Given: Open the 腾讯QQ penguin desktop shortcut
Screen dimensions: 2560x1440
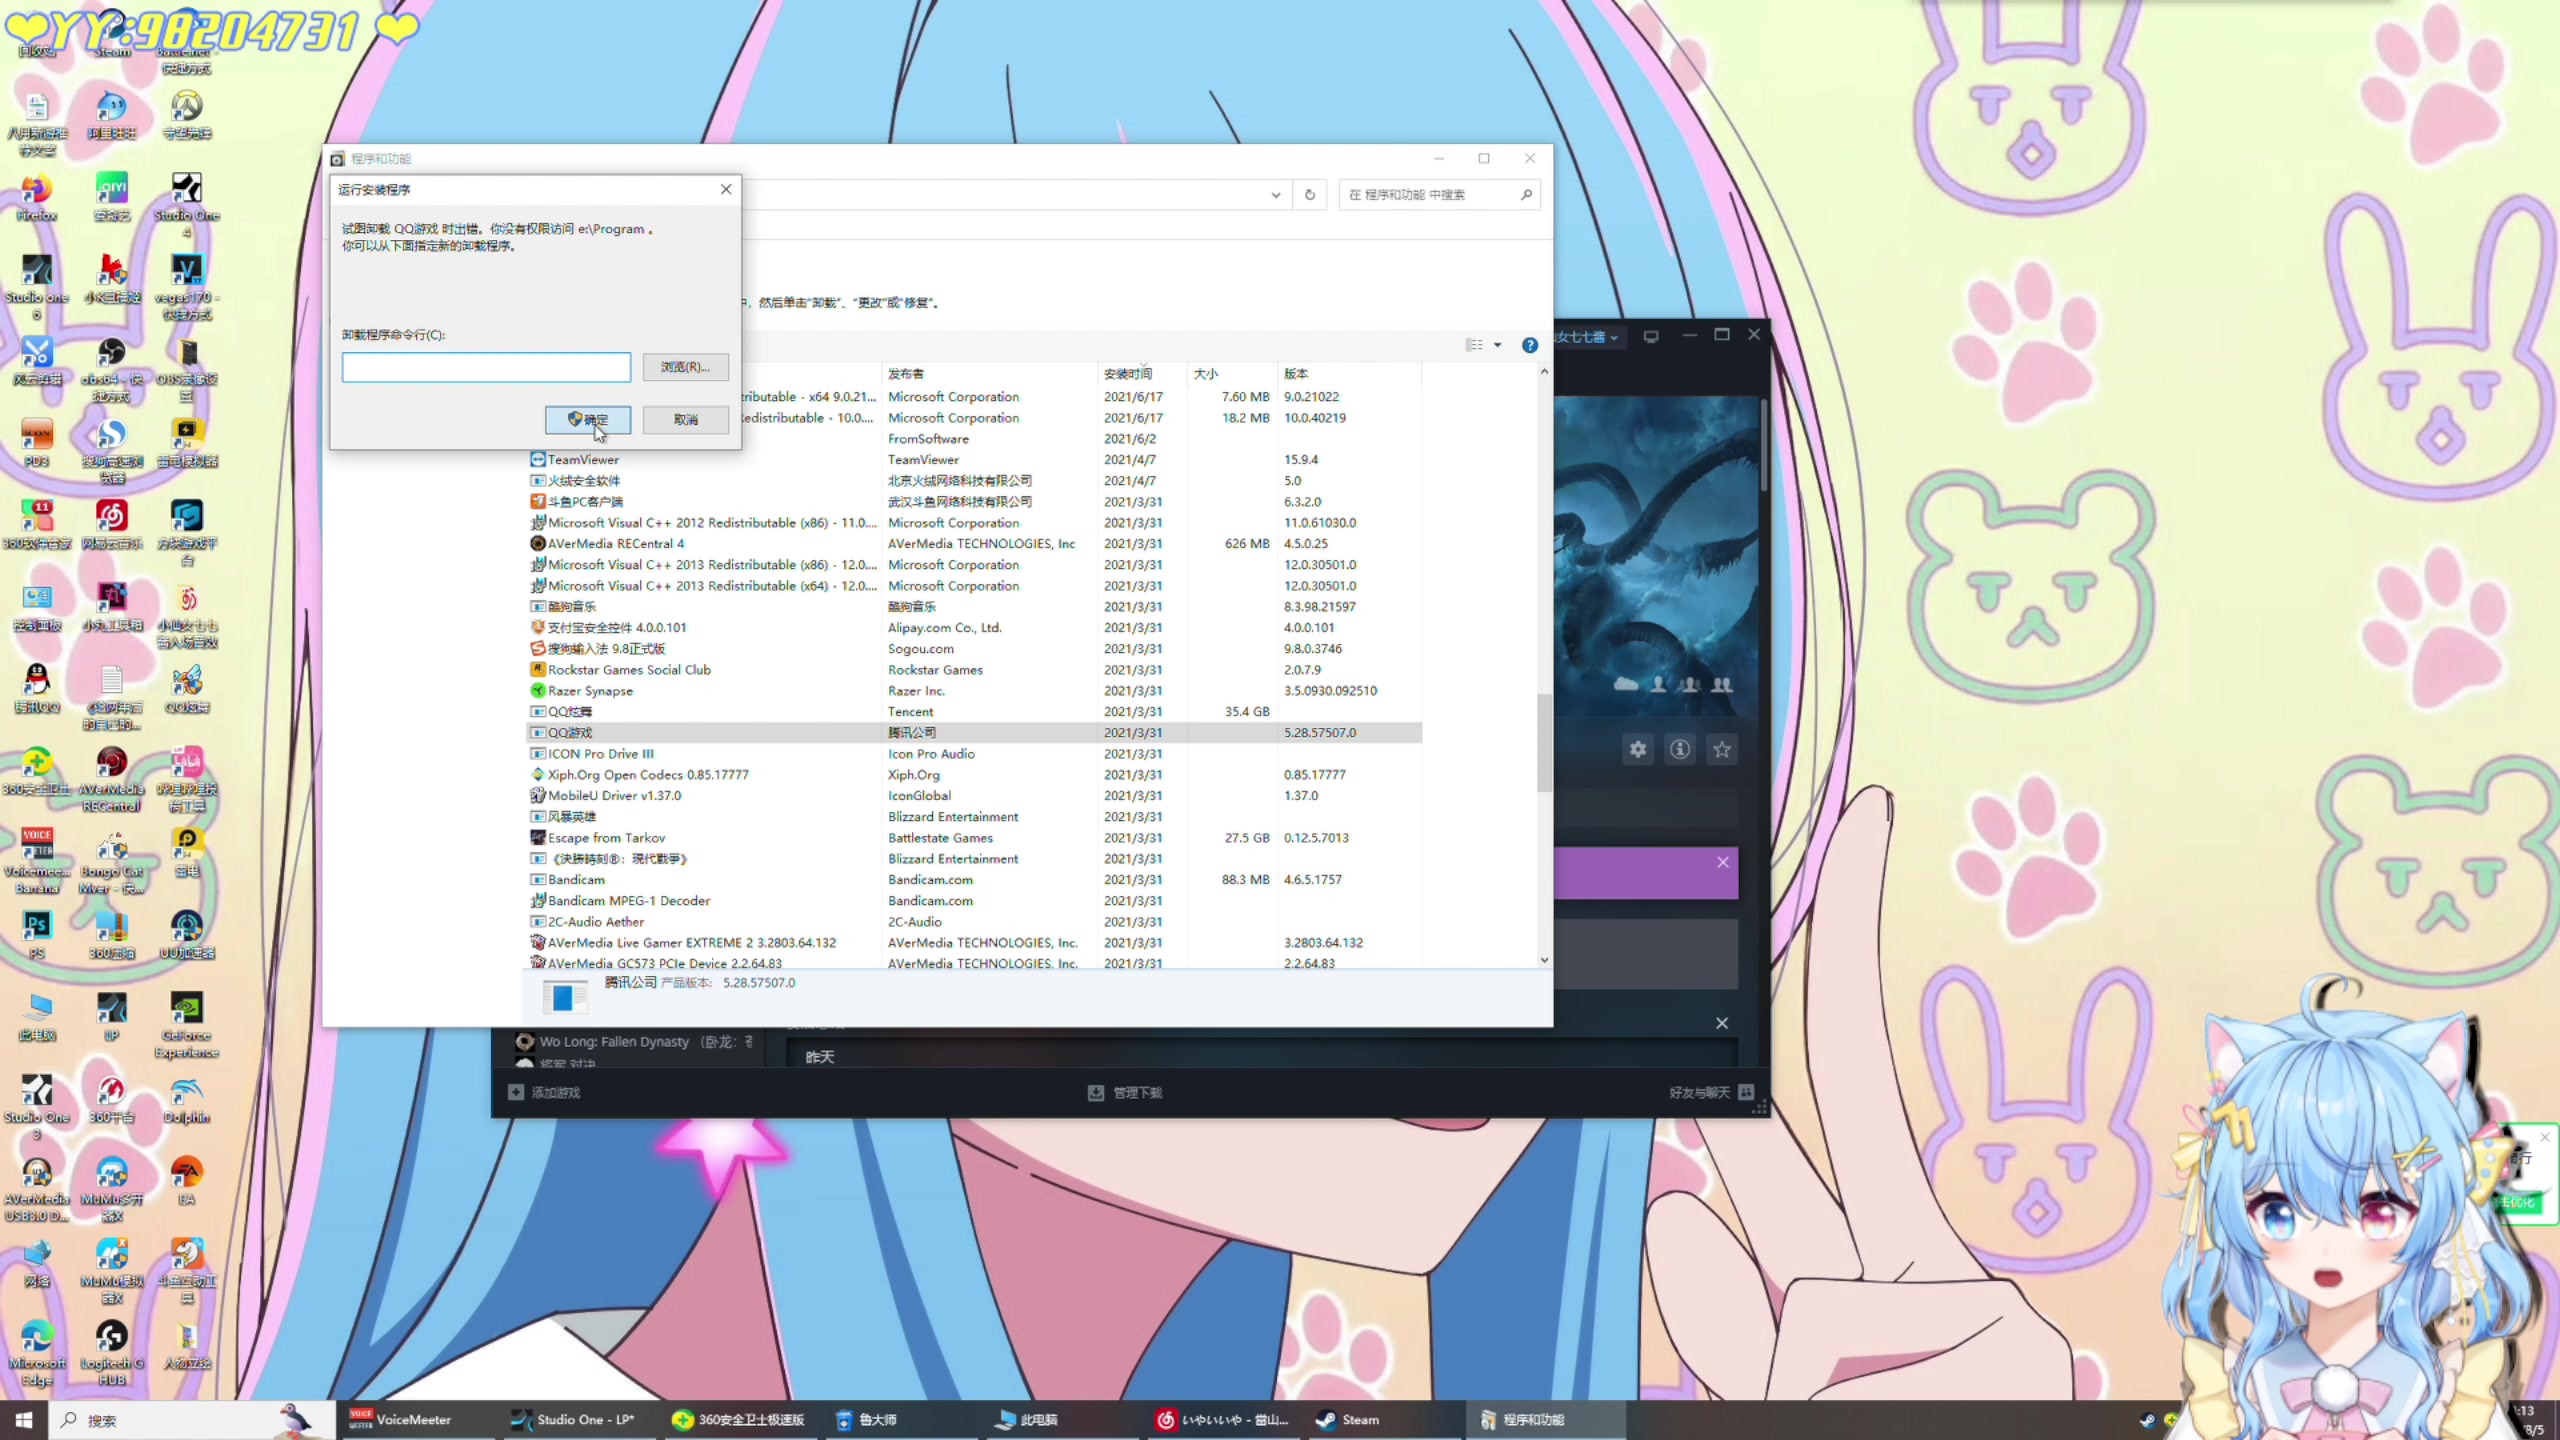Looking at the screenshot, I should pyautogui.click(x=37, y=690).
